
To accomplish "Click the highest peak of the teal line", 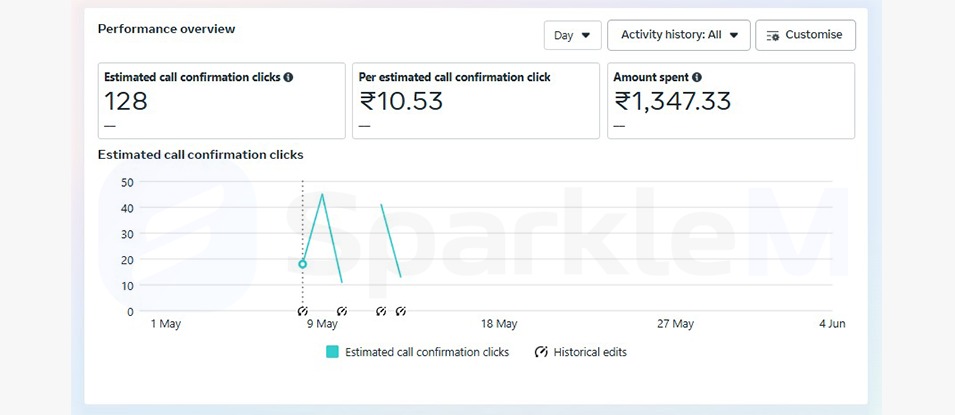I will [x=322, y=195].
